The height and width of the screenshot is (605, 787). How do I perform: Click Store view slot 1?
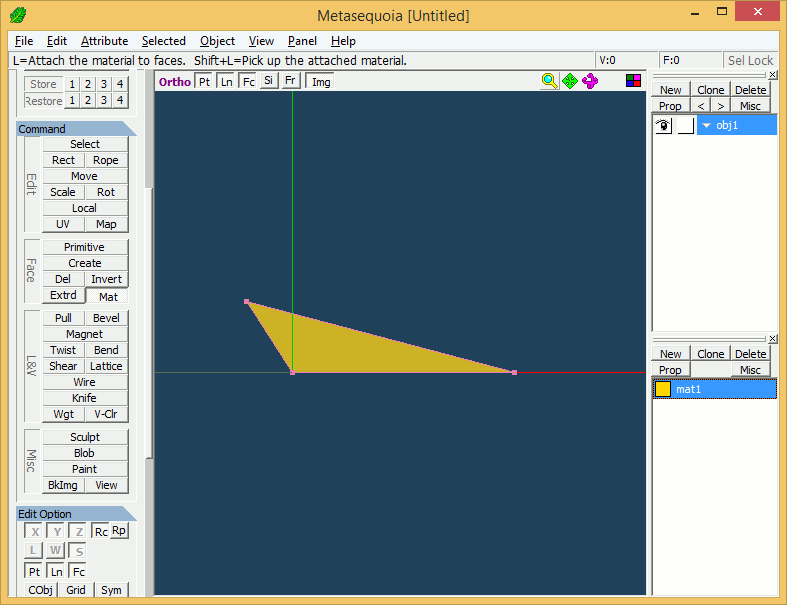point(72,84)
